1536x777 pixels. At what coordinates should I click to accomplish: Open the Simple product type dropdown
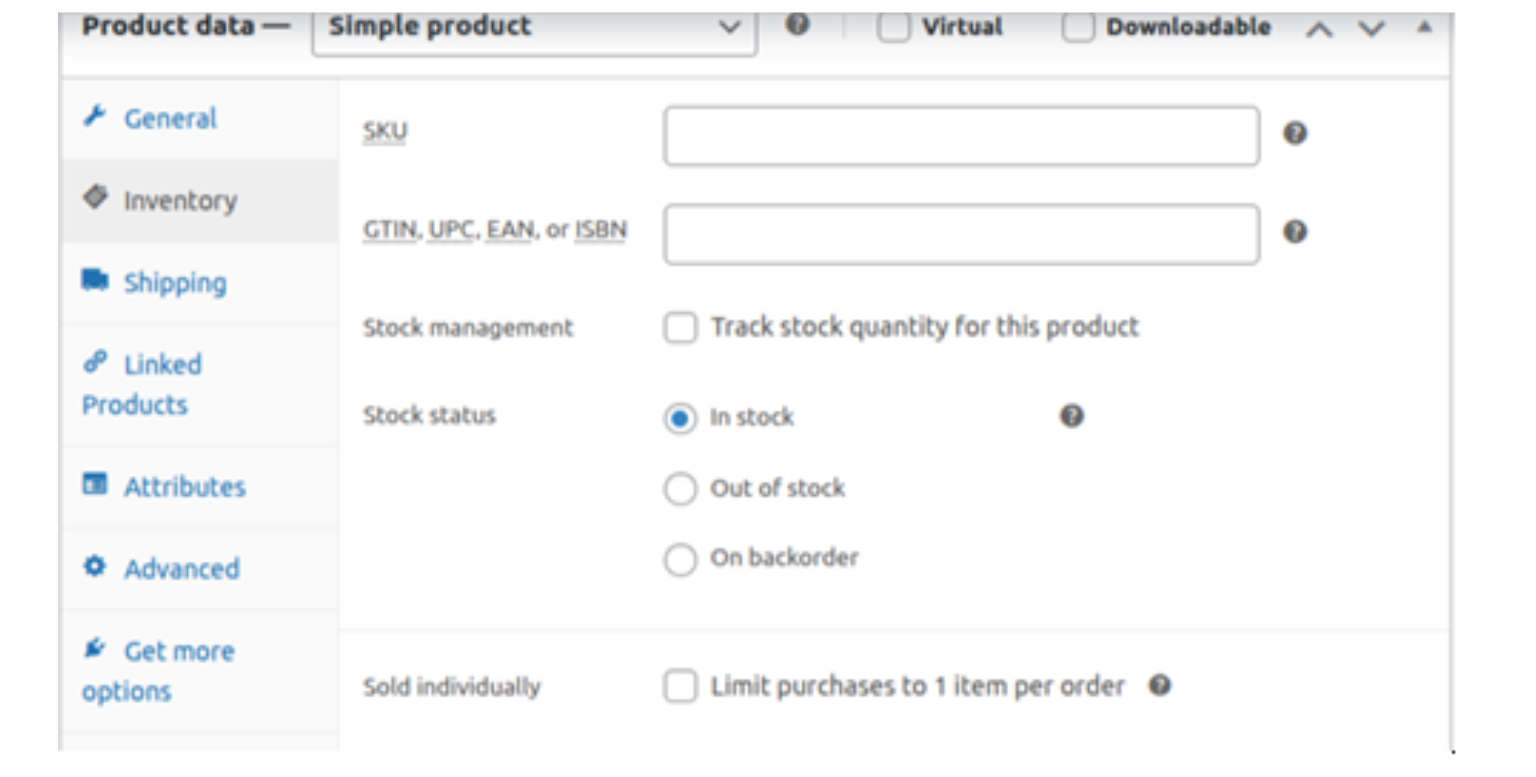(534, 27)
